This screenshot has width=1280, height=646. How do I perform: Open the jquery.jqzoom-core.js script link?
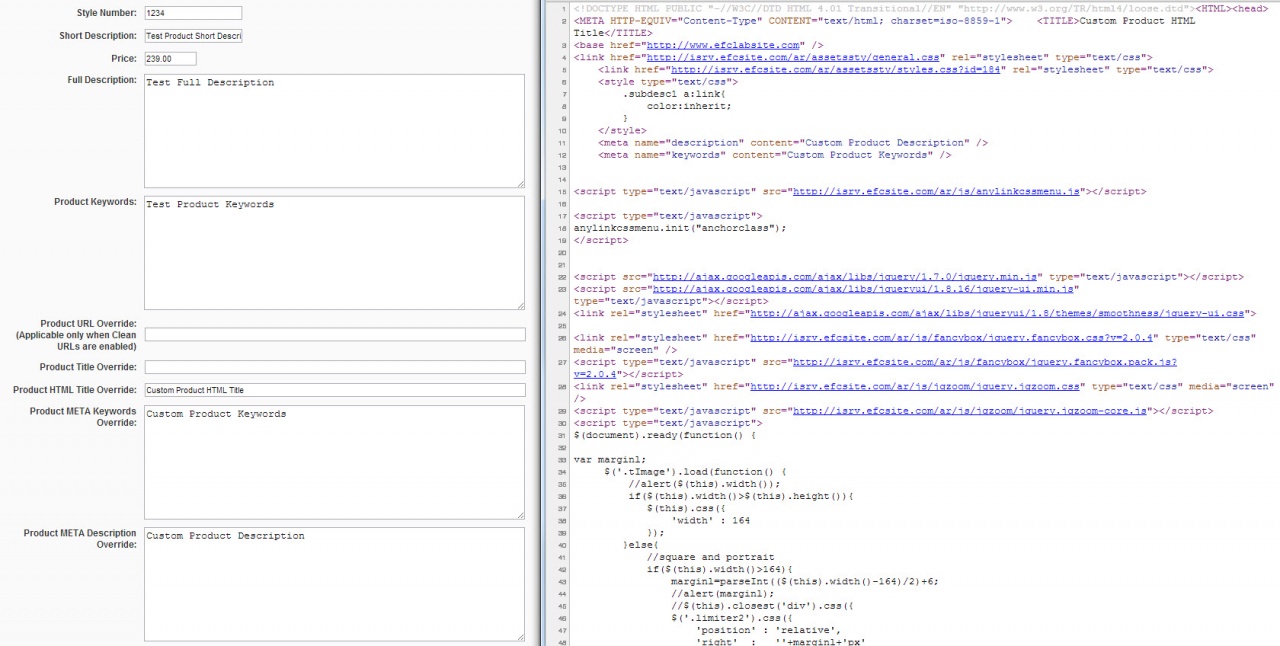coord(971,410)
